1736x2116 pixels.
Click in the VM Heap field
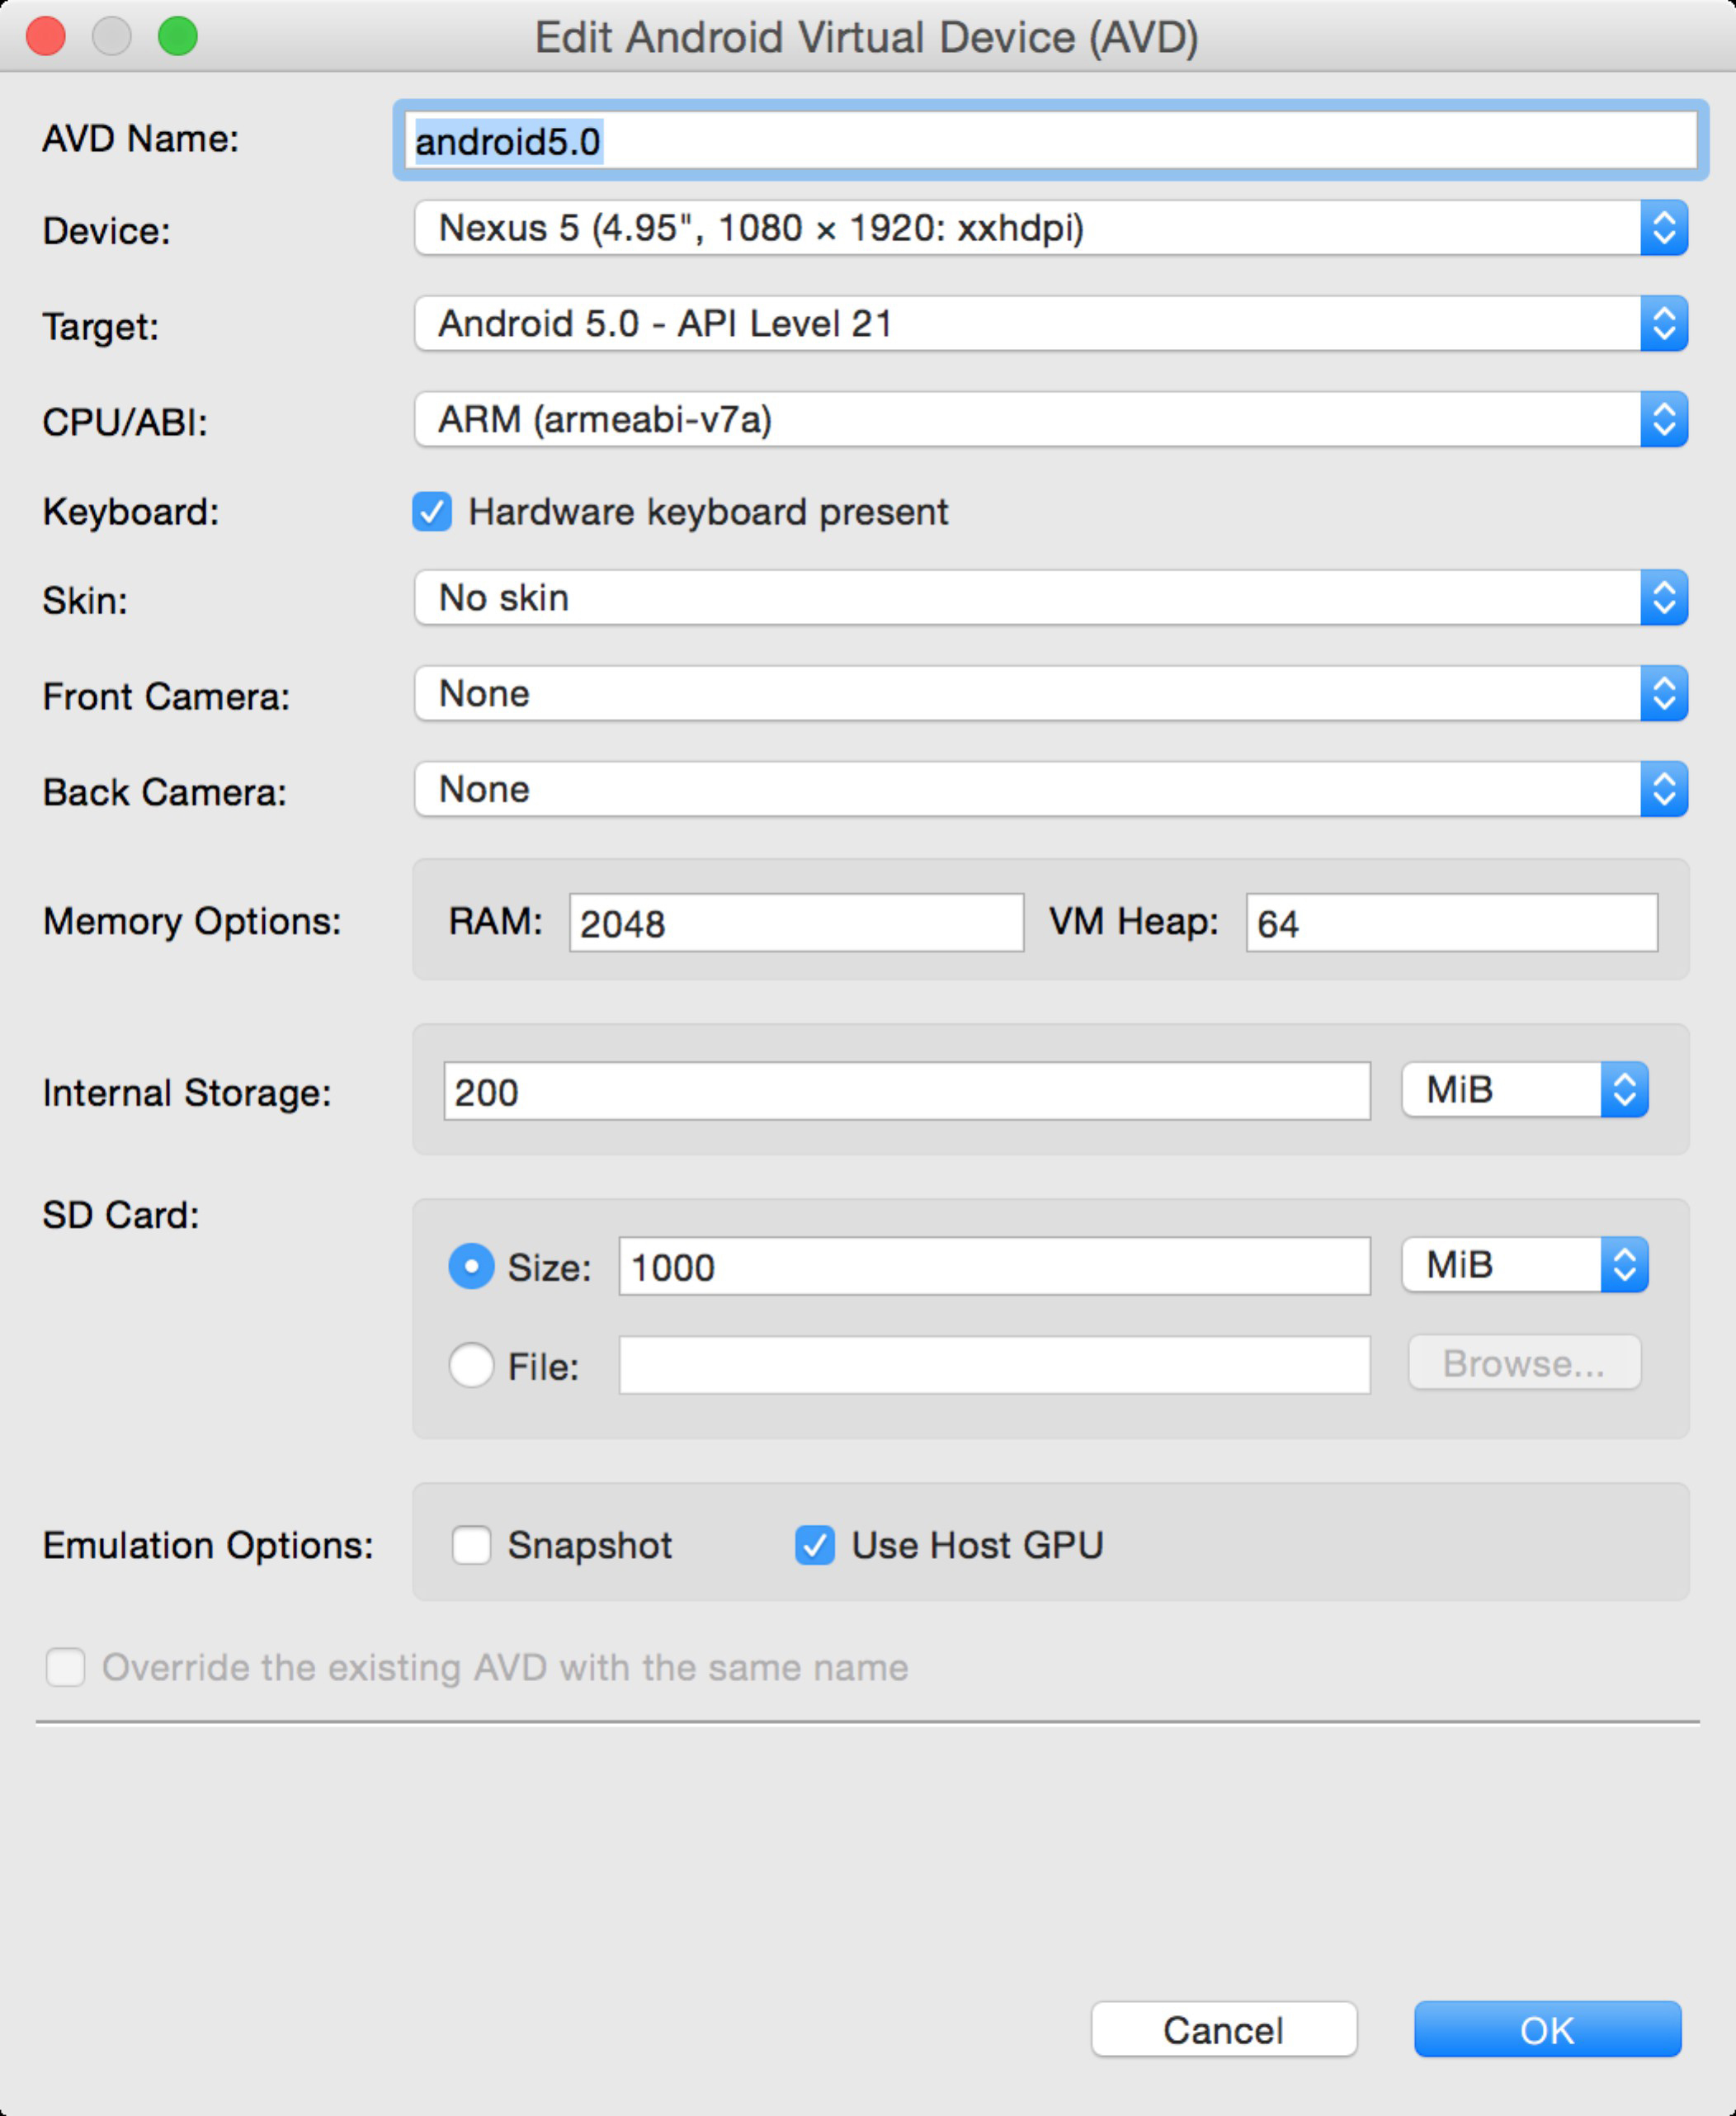coord(1451,923)
